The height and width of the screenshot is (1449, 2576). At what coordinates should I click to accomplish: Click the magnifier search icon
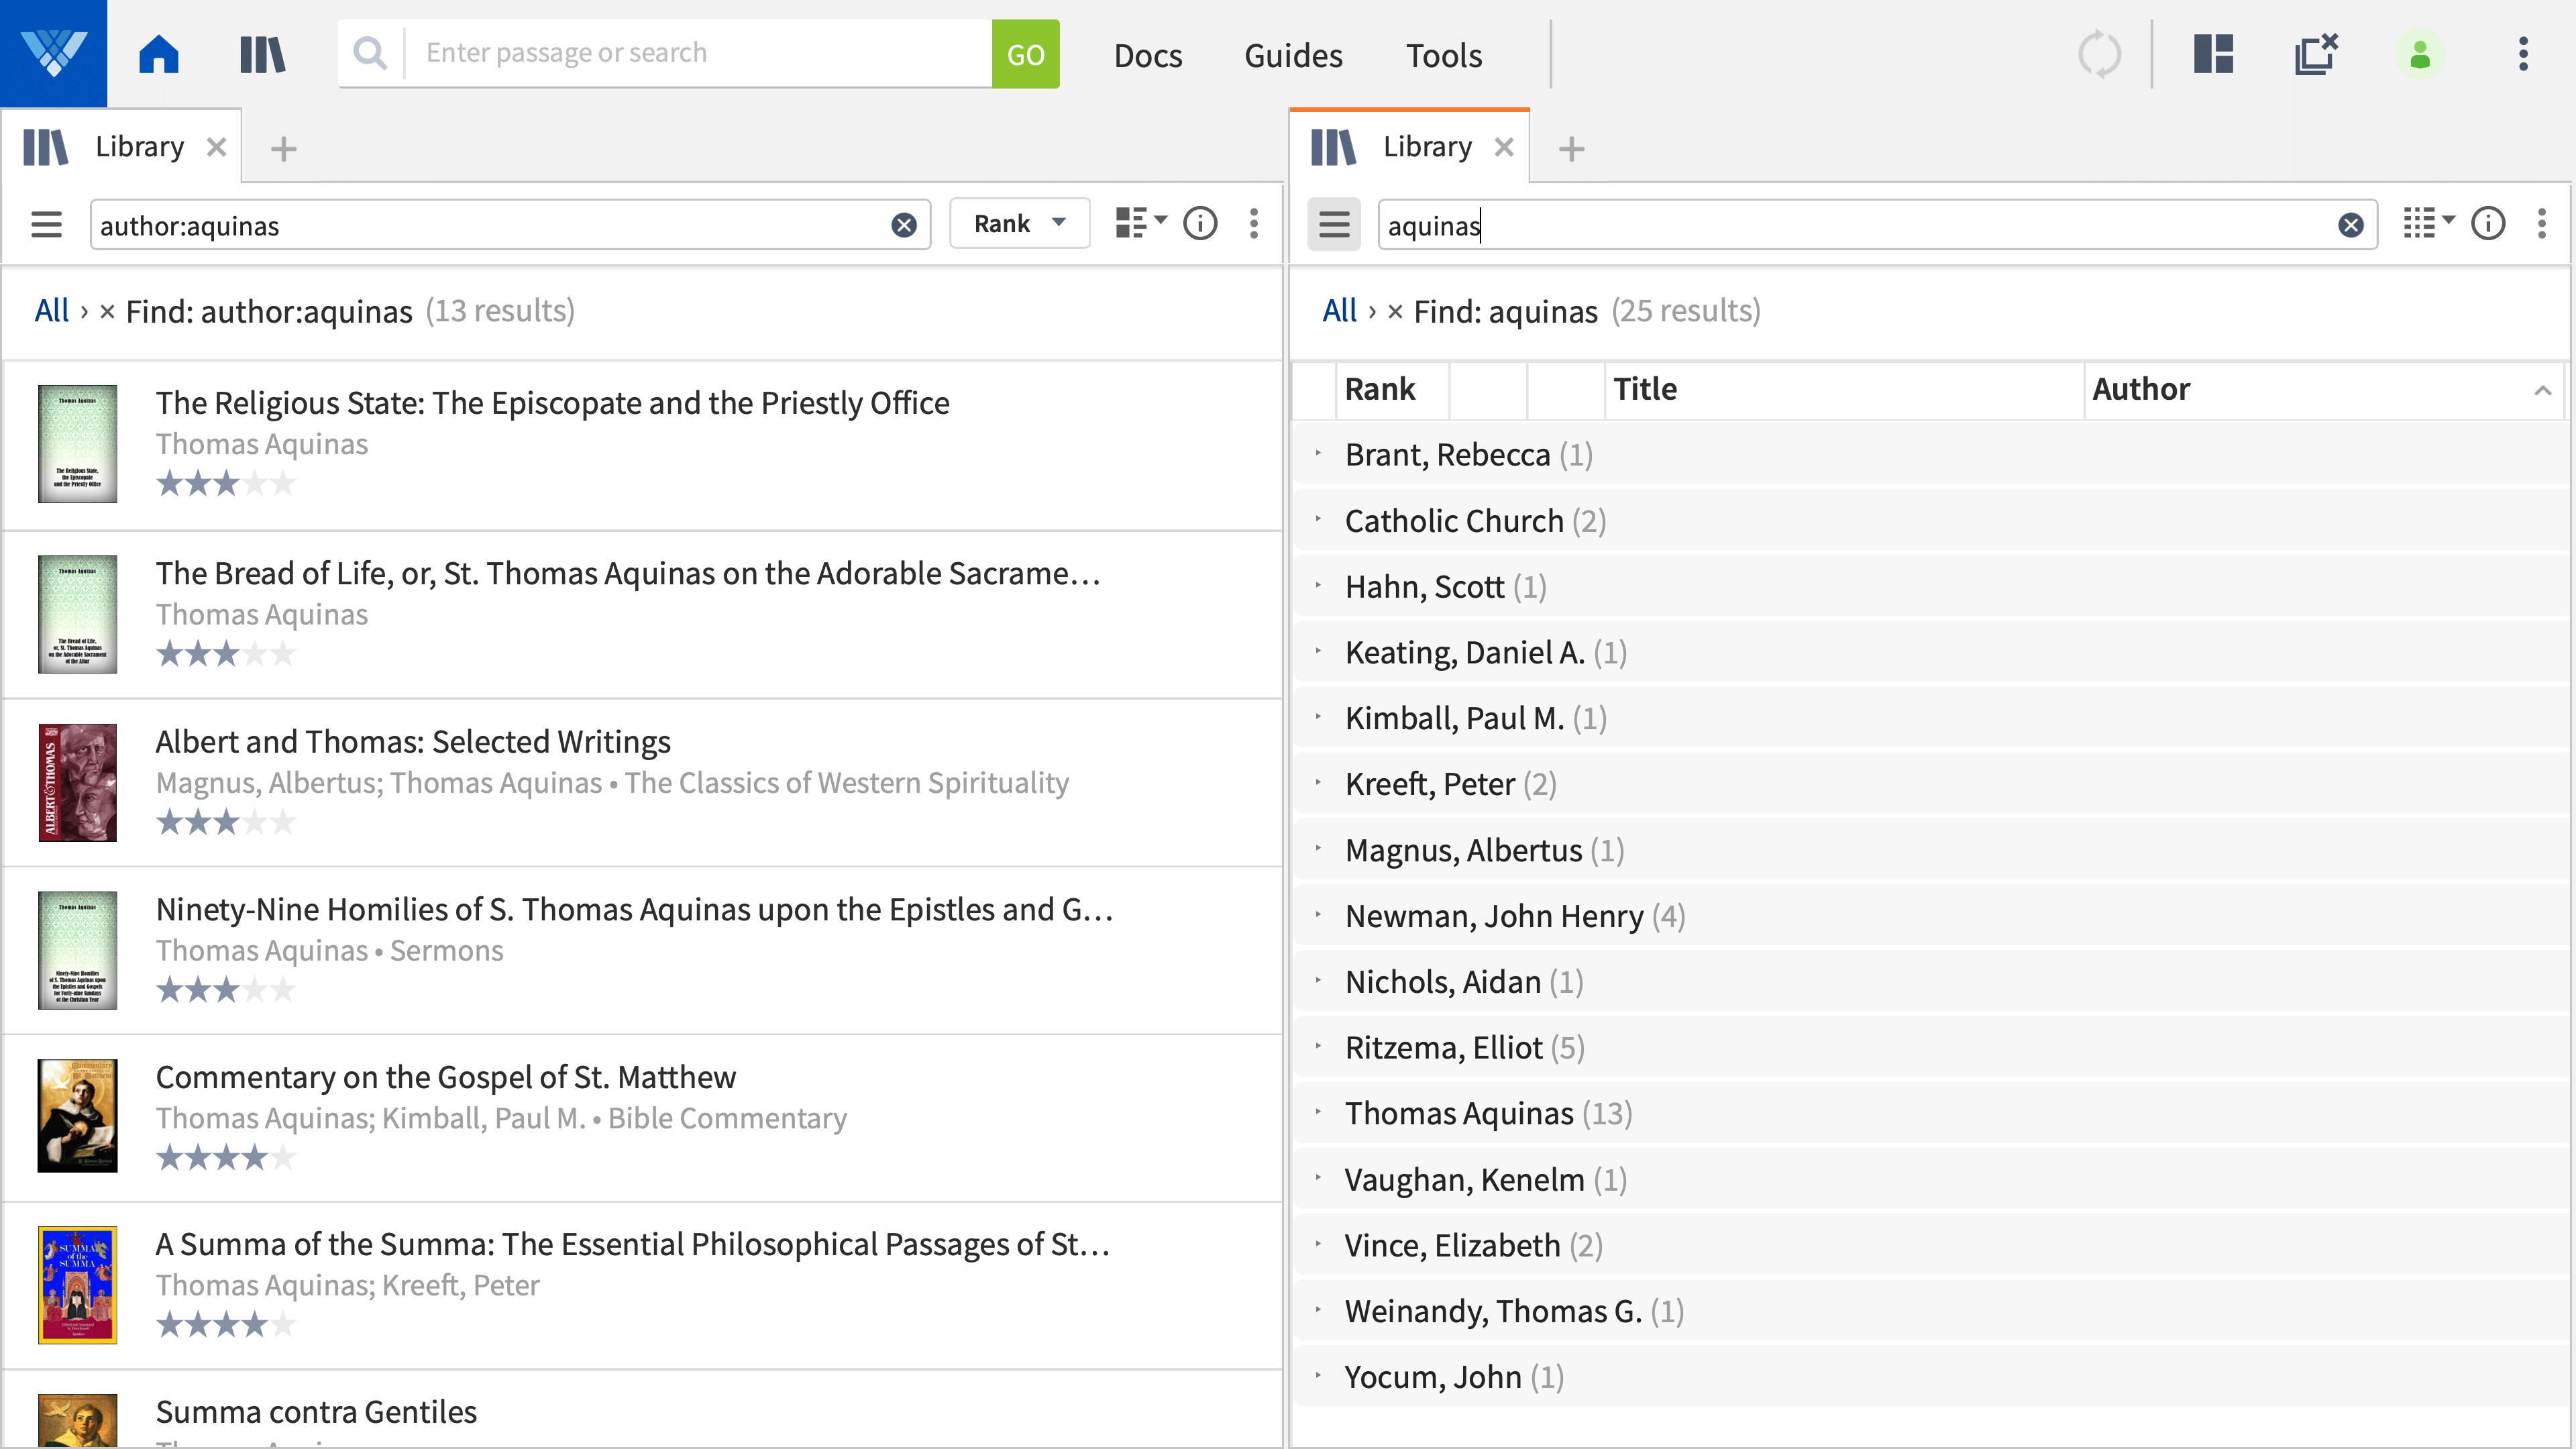tap(370, 53)
